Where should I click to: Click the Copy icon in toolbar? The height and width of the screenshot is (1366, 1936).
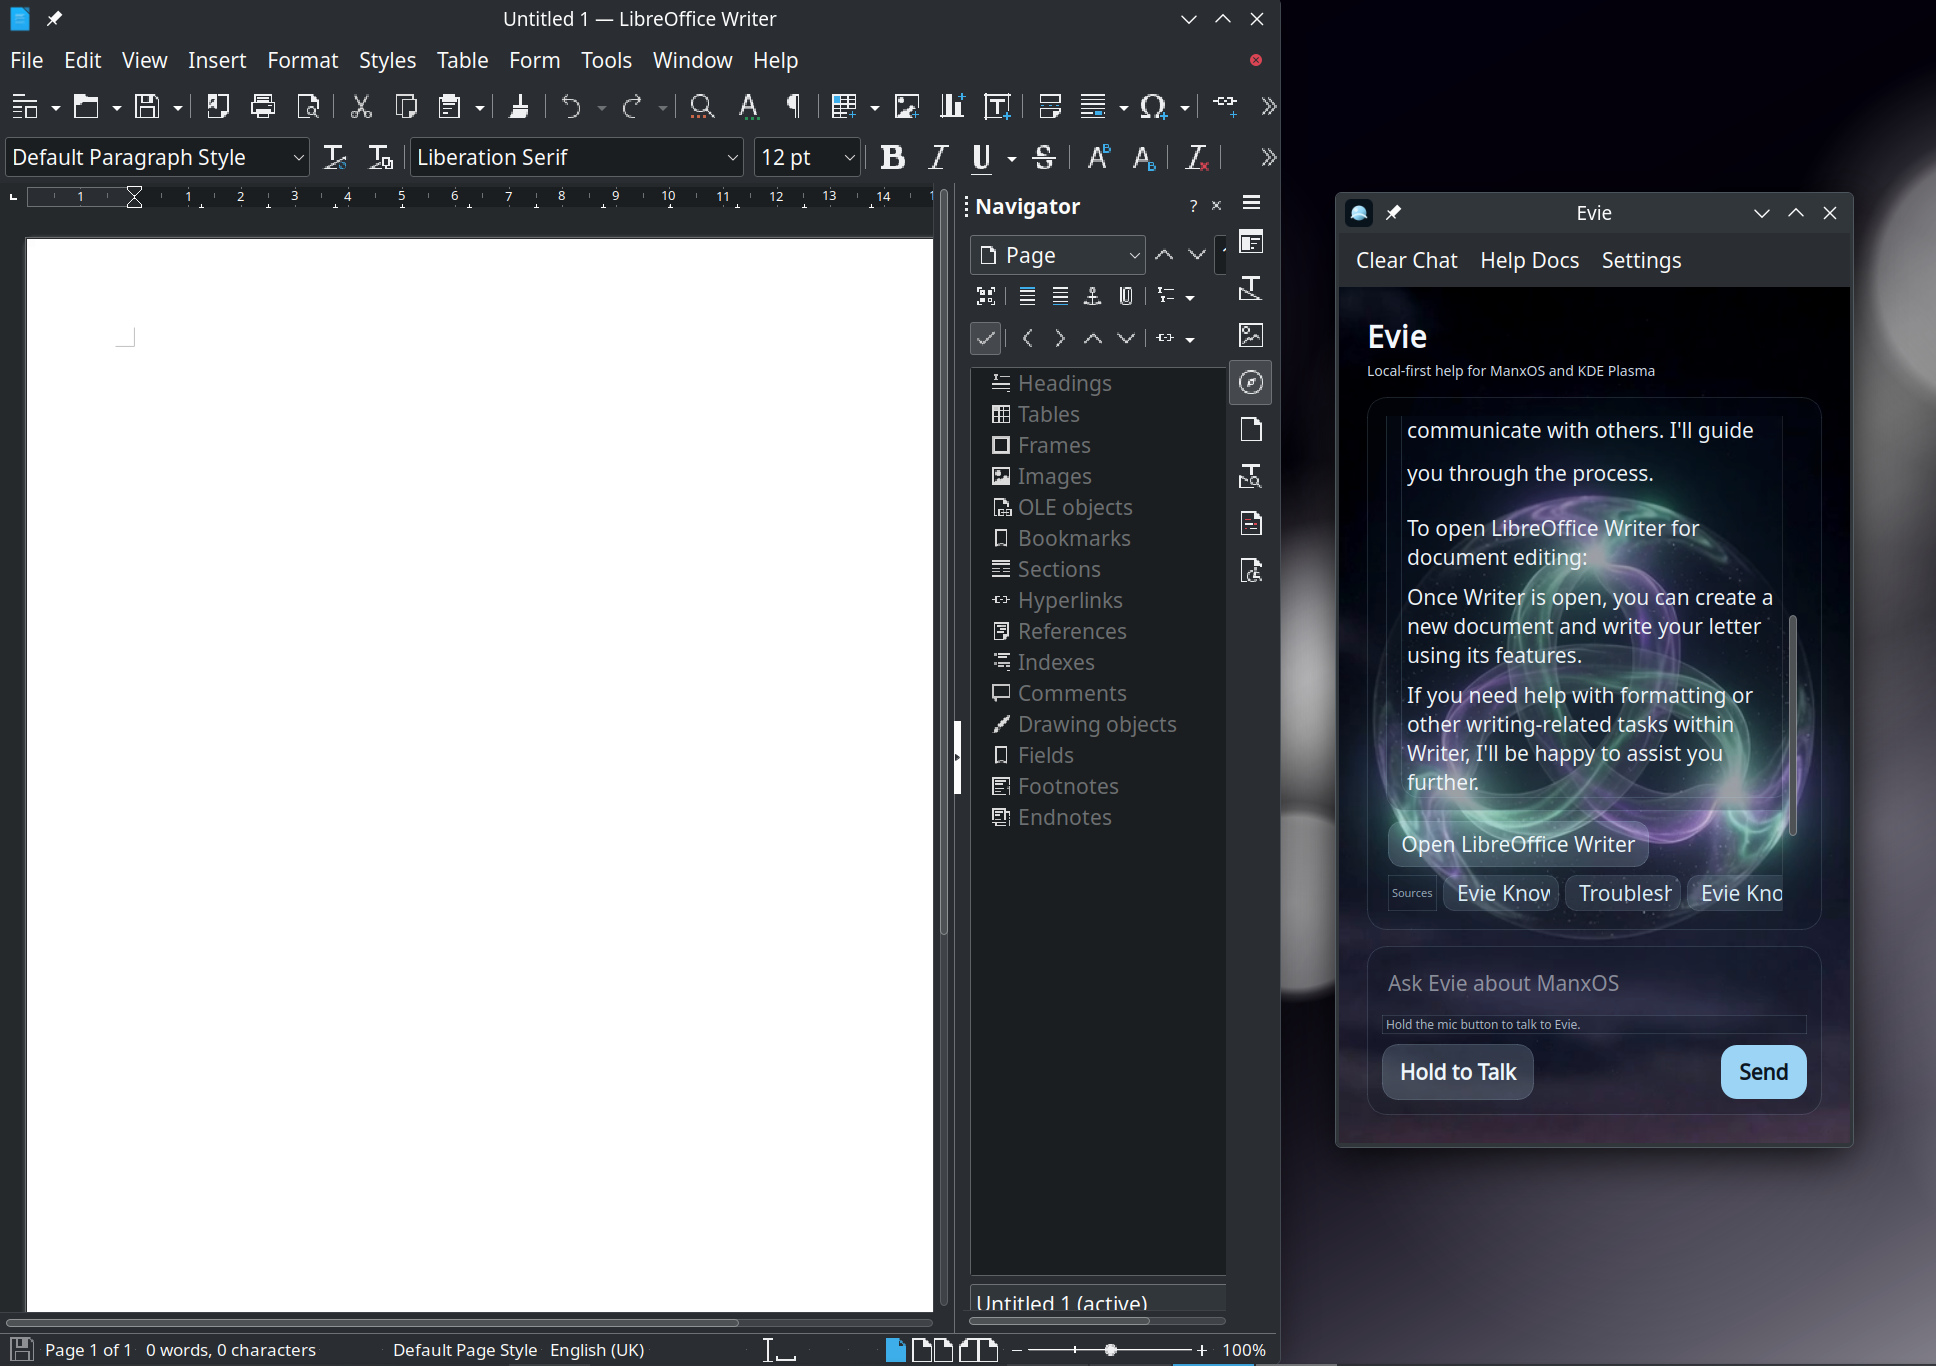(x=406, y=106)
